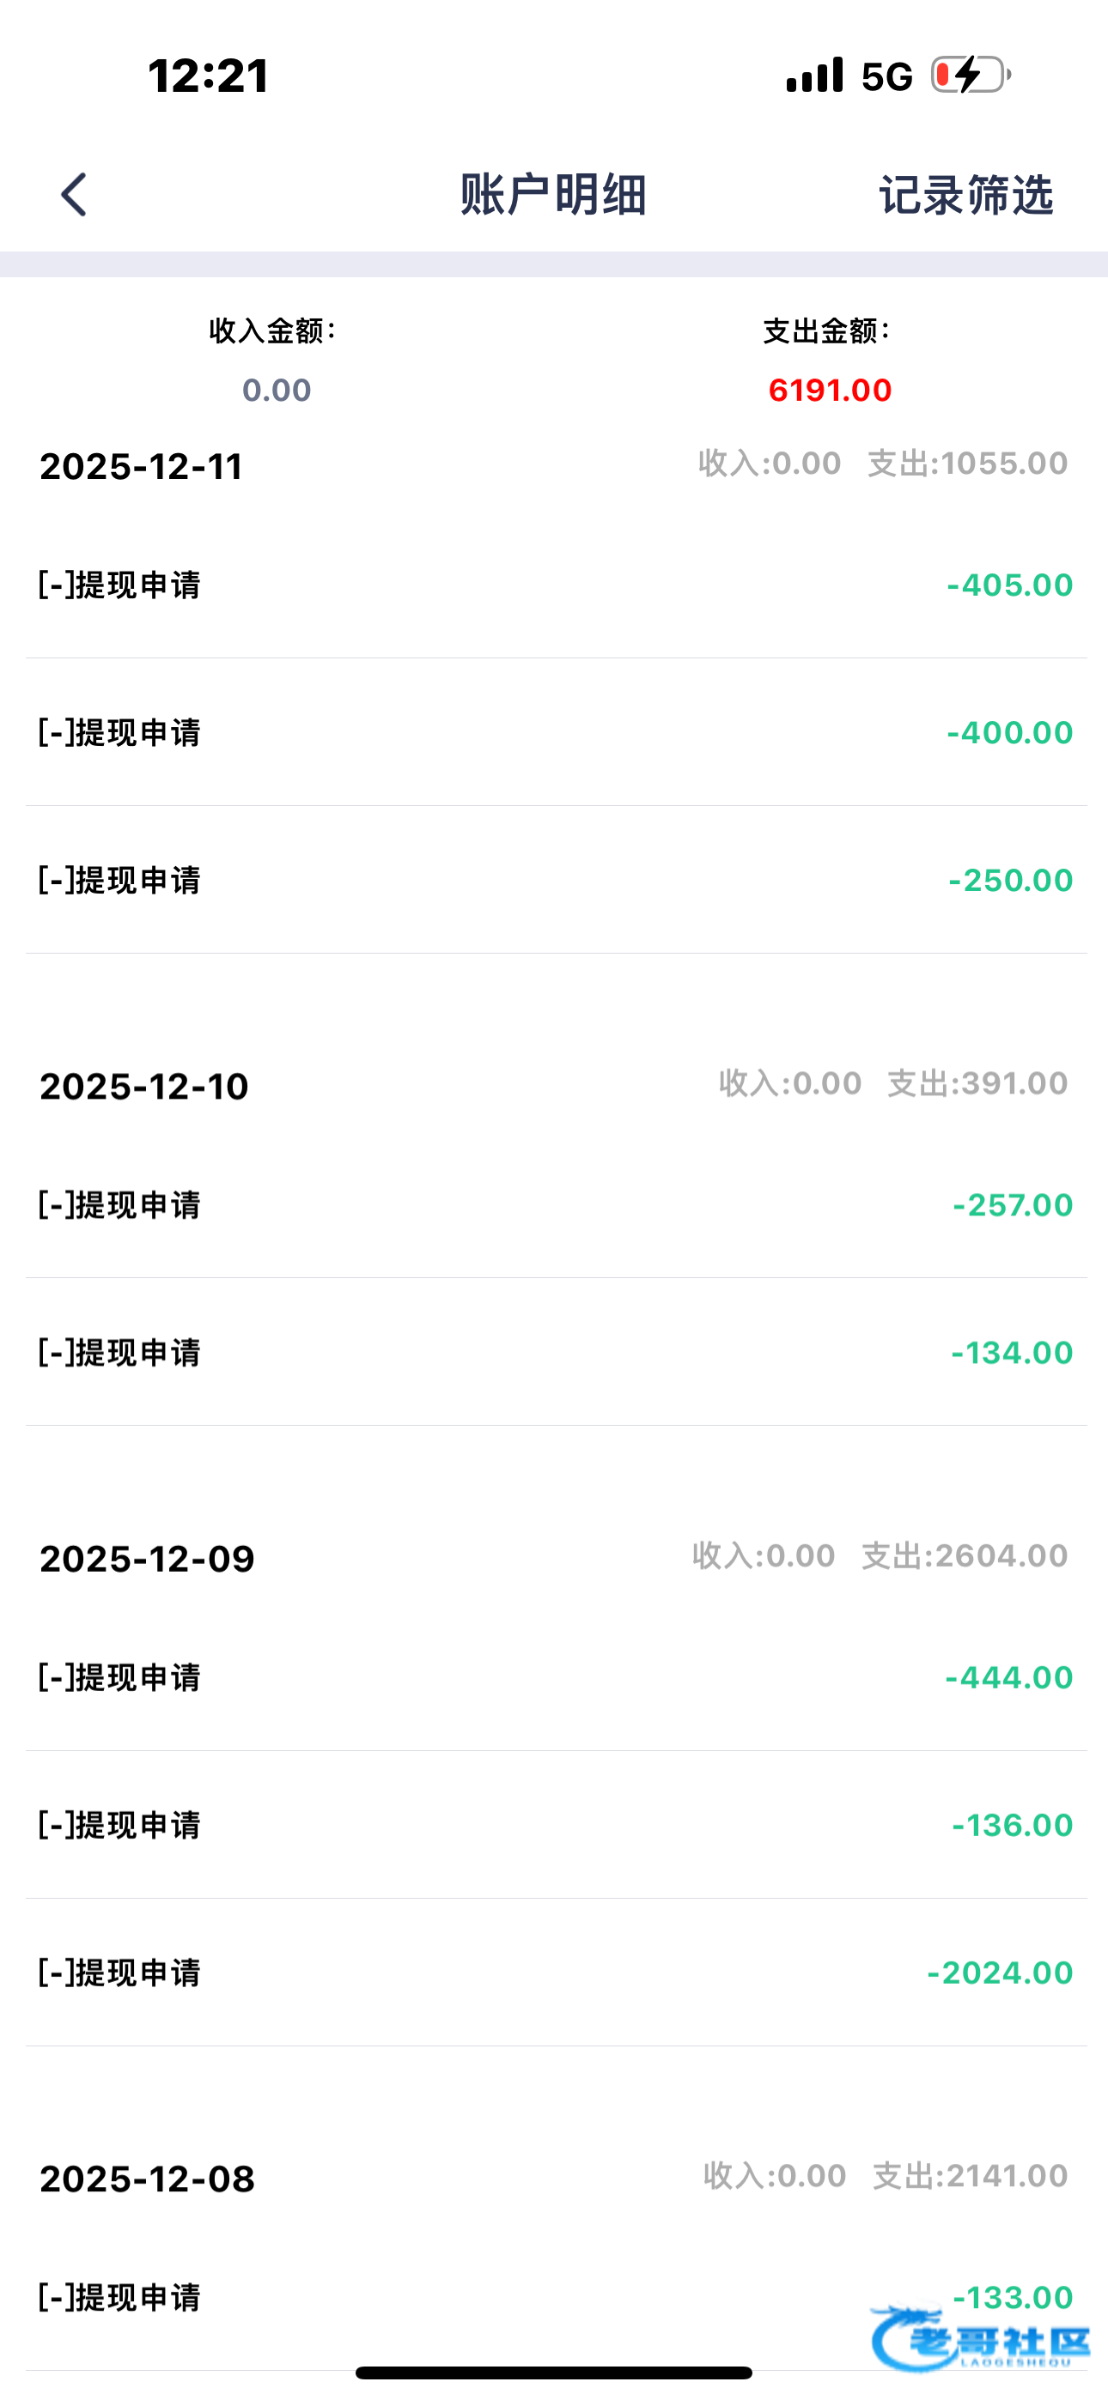Open the -444.00 withdrawal request
Viewport: 1108px width, 2400px height.
tap(554, 1677)
